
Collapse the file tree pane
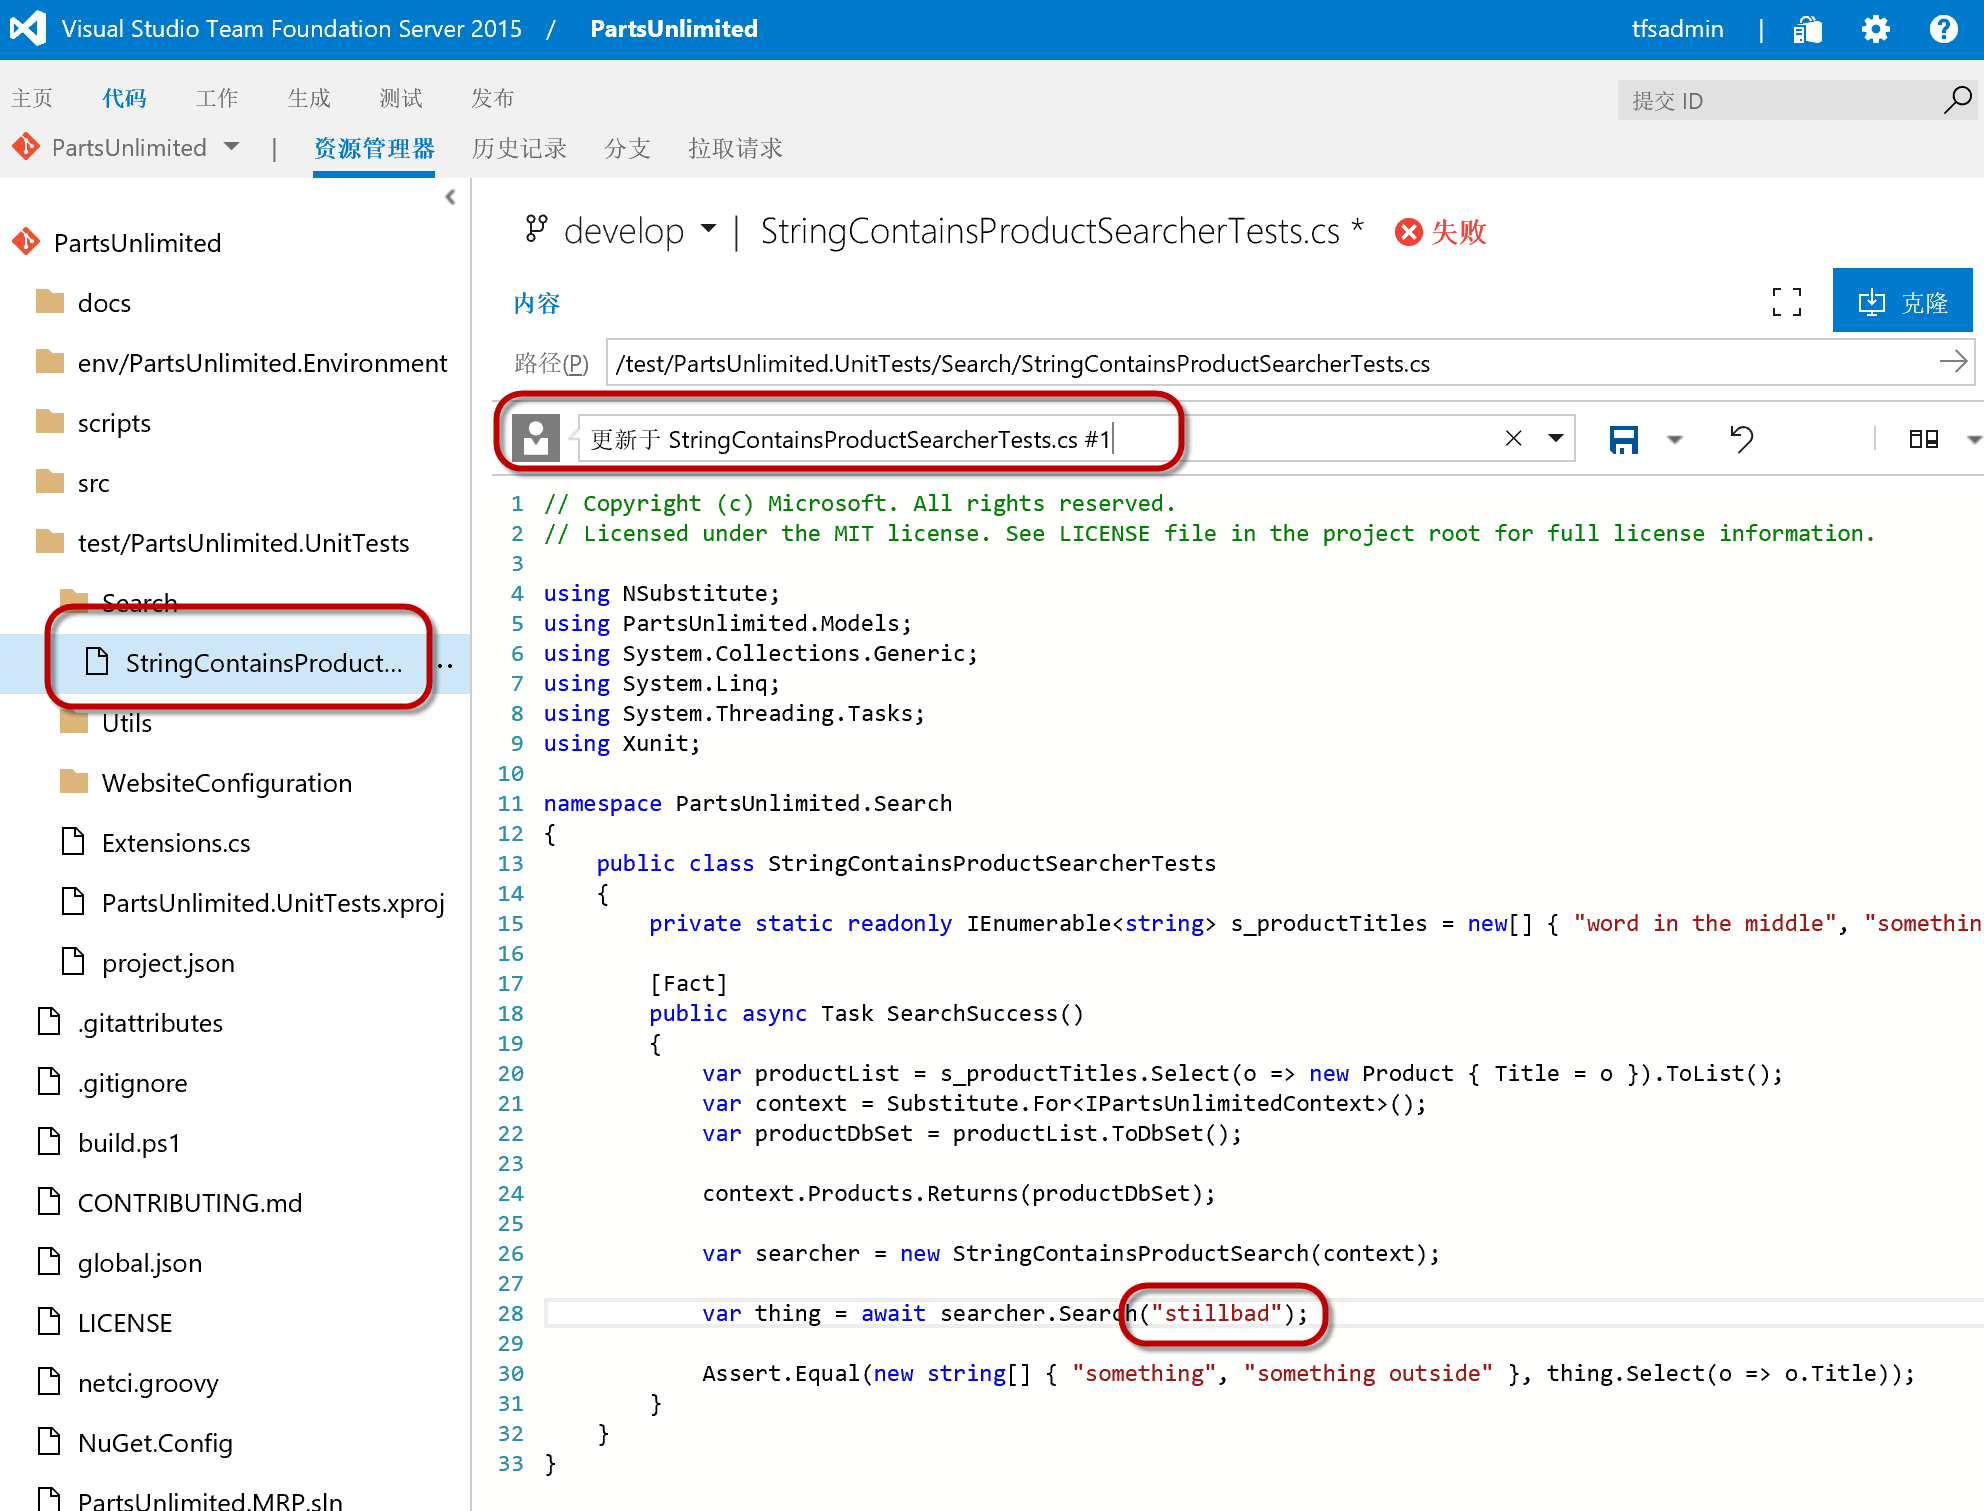[450, 197]
